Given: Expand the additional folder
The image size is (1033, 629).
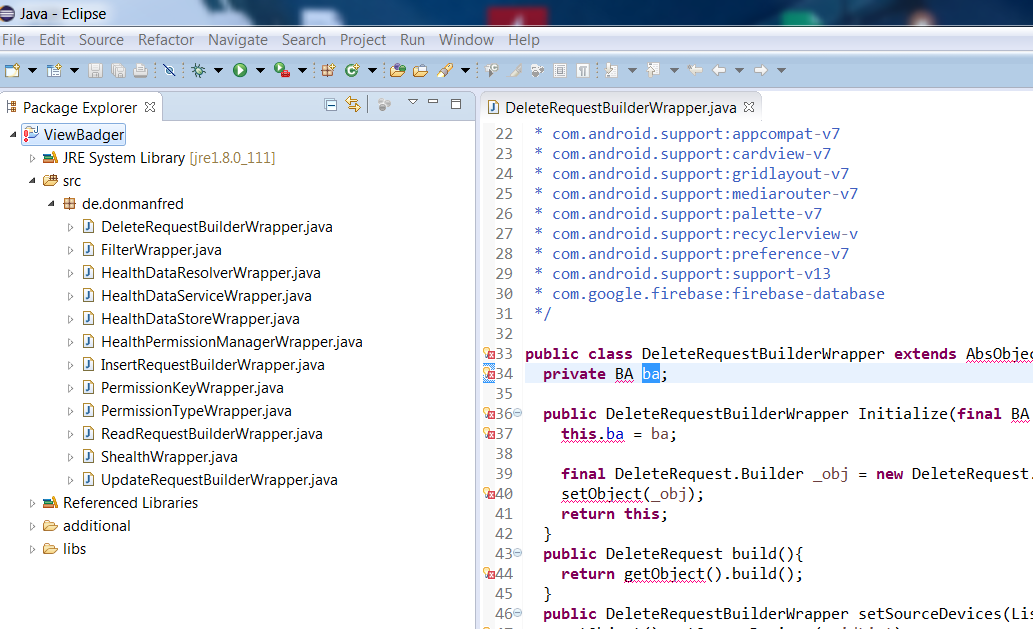Looking at the screenshot, I should [x=32, y=526].
